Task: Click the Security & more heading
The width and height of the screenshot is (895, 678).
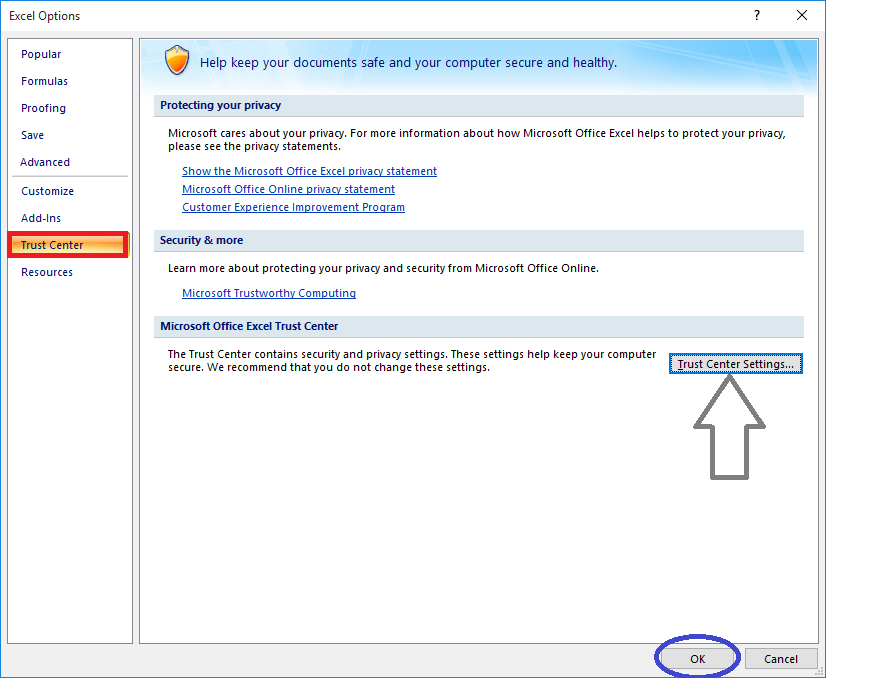Action: click(201, 240)
